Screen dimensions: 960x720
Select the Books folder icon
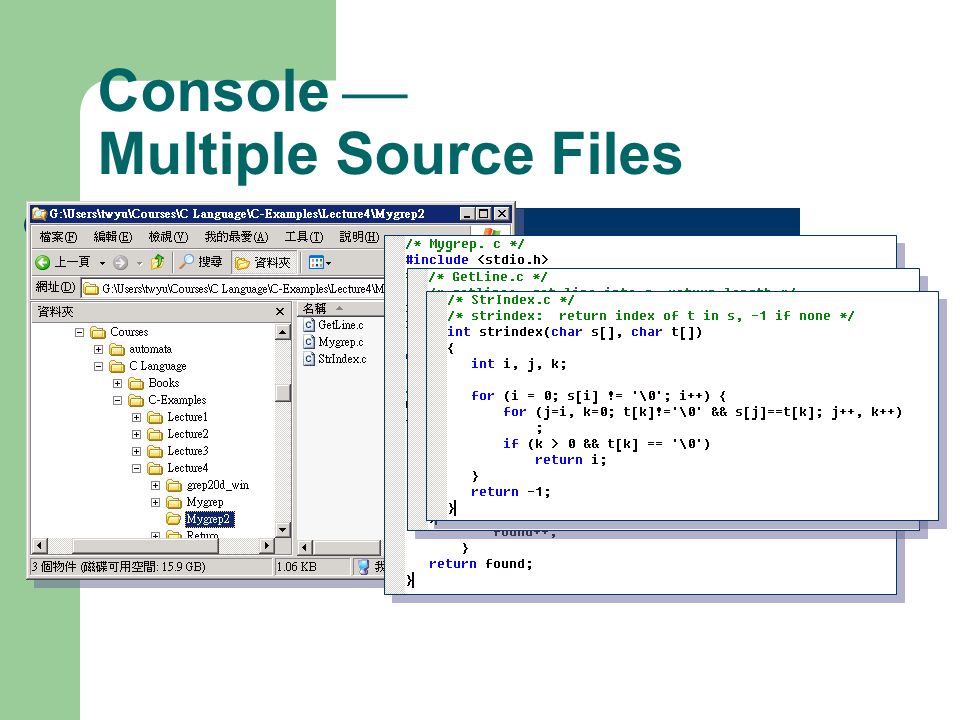point(136,384)
